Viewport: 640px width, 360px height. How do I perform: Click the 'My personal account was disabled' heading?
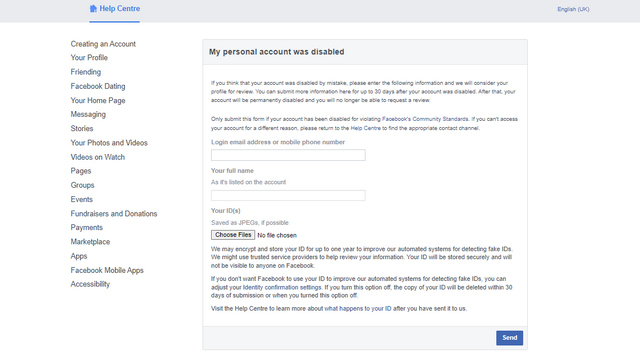(x=277, y=52)
